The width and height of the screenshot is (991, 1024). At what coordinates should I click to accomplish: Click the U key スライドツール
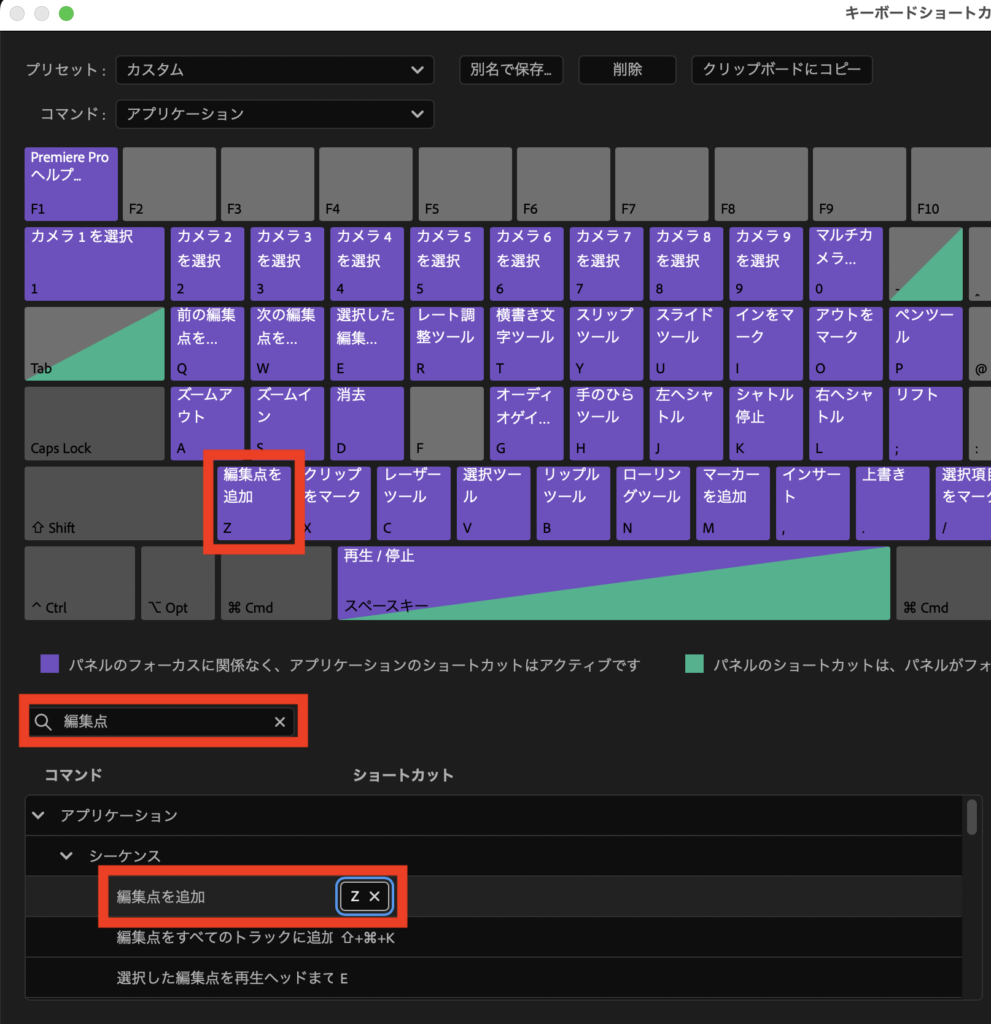[686, 344]
